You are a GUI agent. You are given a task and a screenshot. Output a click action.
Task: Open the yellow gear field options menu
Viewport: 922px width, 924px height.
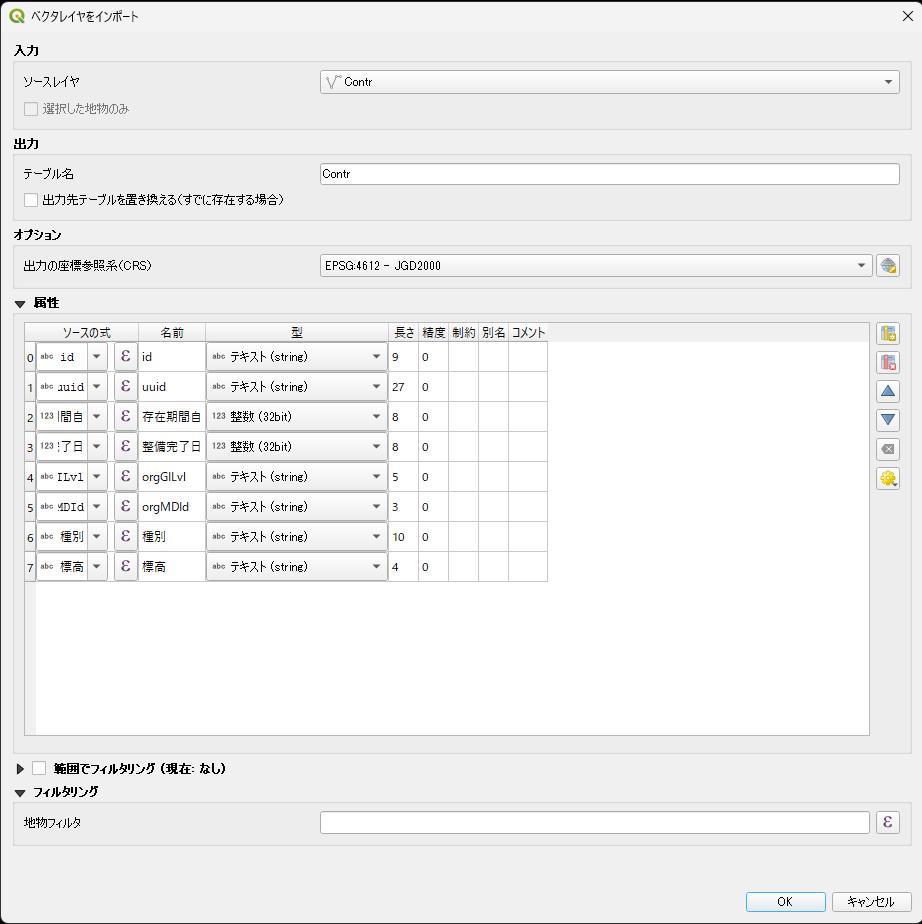[x=887, y=479]
